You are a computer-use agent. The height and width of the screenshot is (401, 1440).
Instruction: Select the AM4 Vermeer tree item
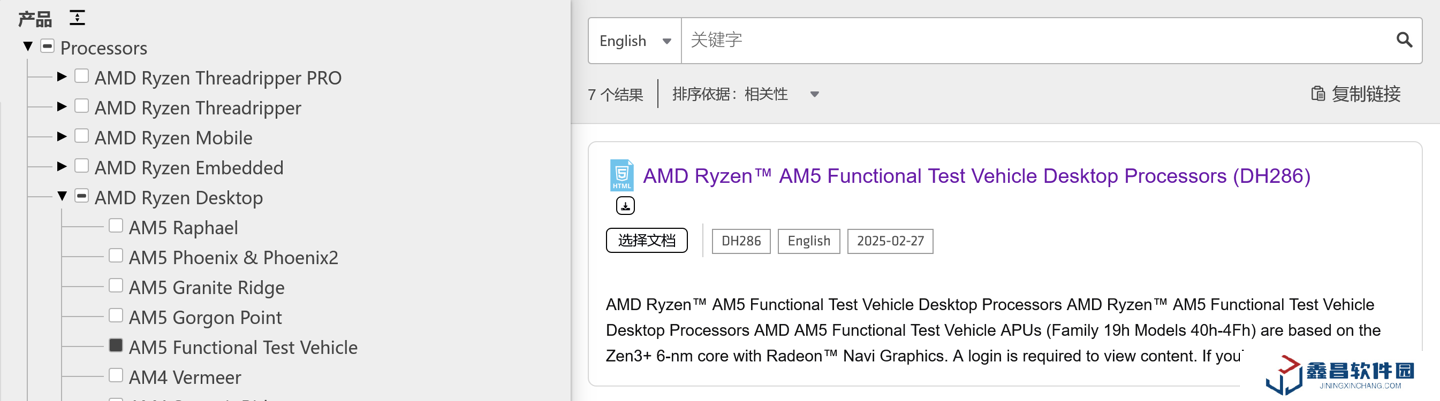(185, 377)
